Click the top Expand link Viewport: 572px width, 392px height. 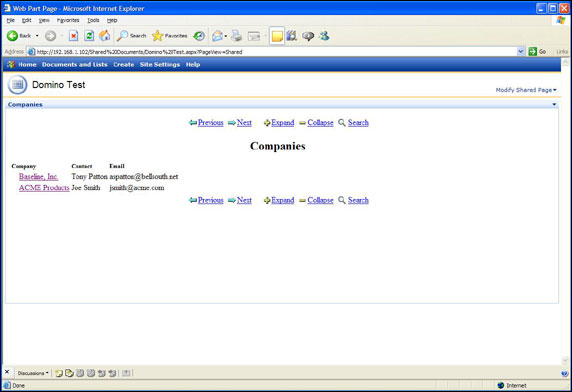tap(283, 123)
